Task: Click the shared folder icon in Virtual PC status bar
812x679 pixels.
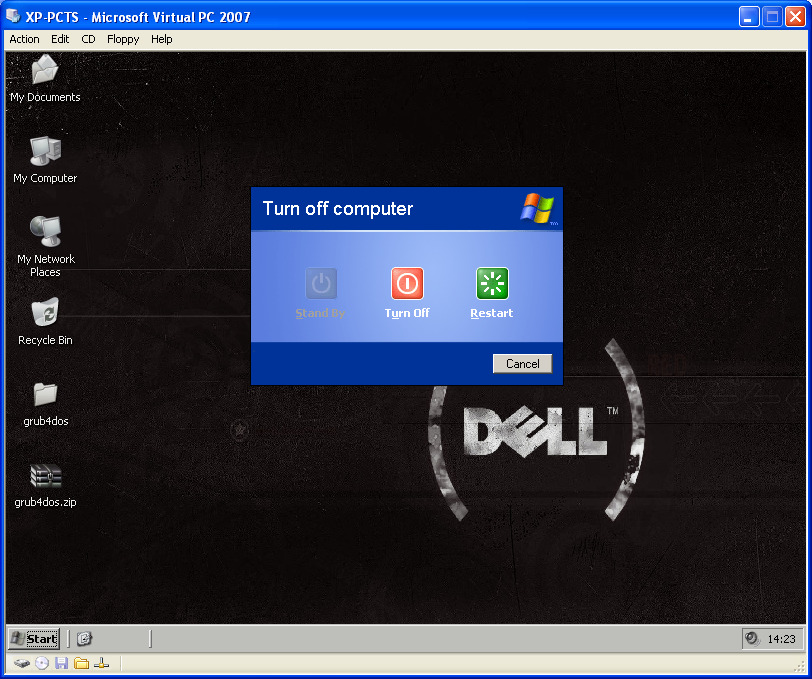Action: point(81,663)
